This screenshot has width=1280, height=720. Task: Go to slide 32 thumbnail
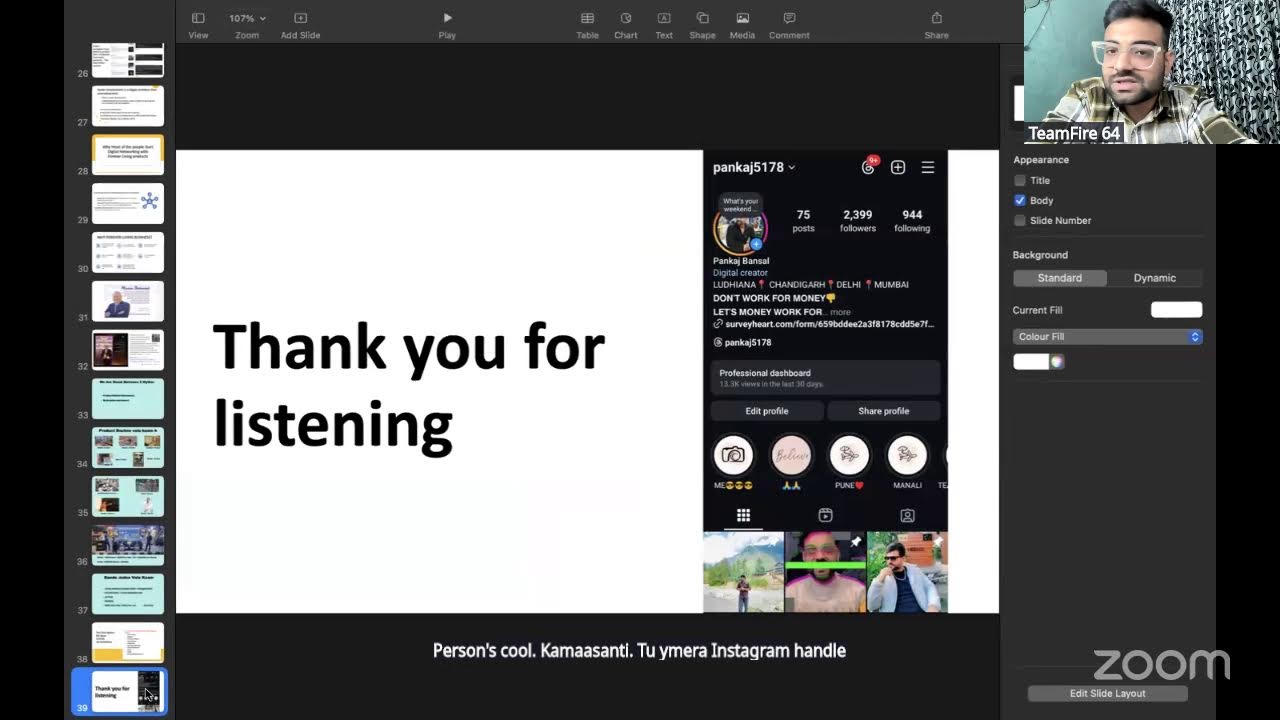tap(128, 350)
